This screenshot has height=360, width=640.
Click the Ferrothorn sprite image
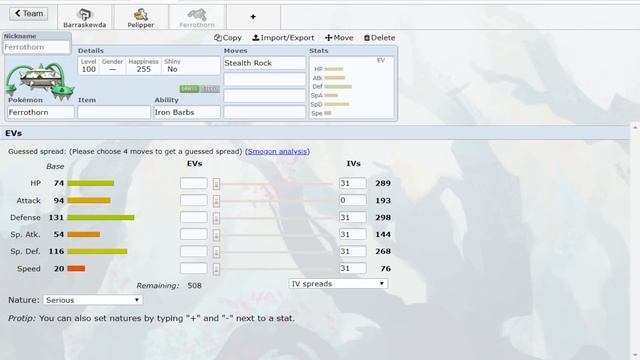(x=40, y=81)
